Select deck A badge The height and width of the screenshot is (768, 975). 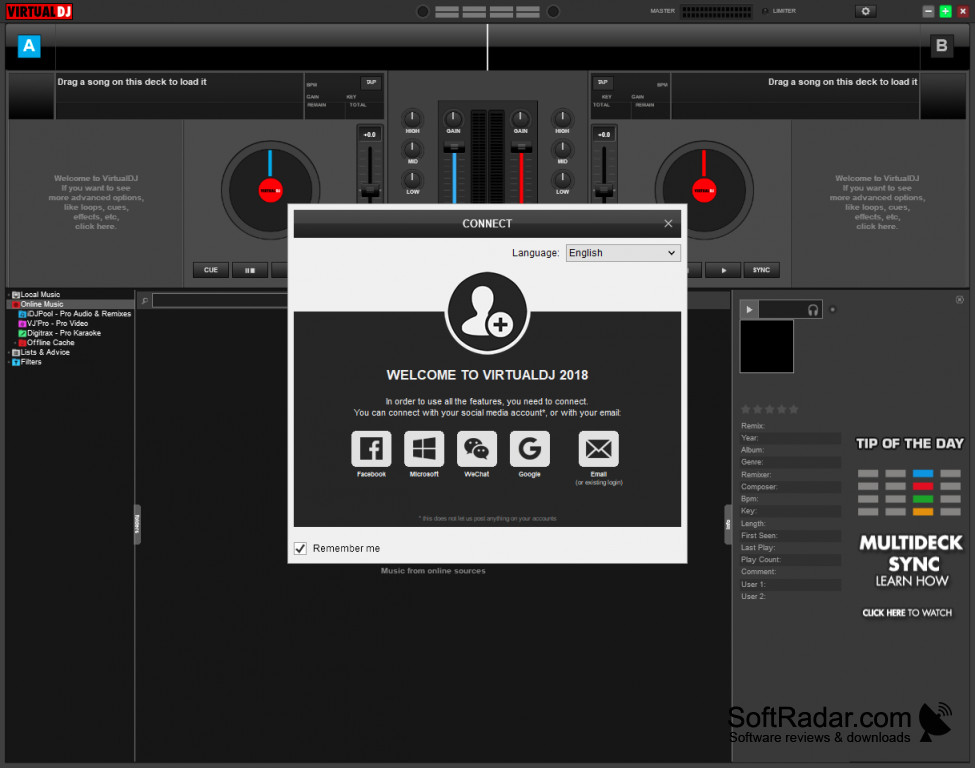point(29,46)
